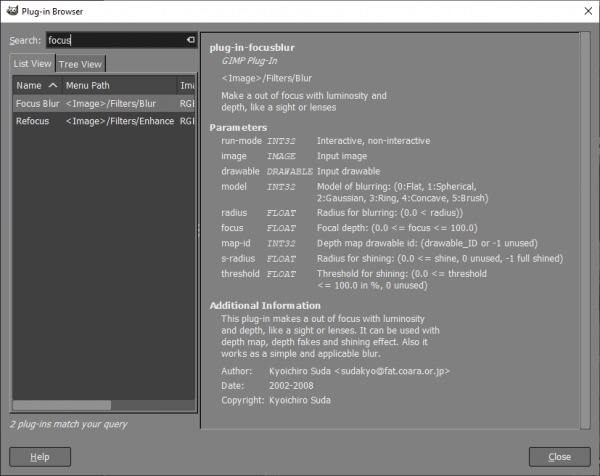Sort by the Menu Path column header
Viewport: 600px width, 476px height.
(x=119, y=85)
